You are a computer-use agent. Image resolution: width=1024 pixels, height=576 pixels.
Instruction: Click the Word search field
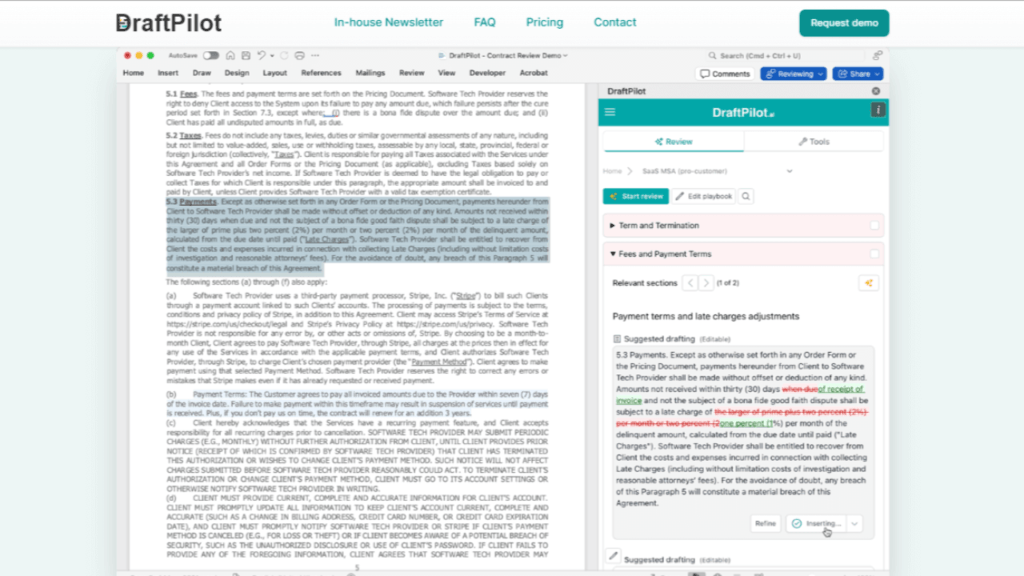[x=784, y=56]
